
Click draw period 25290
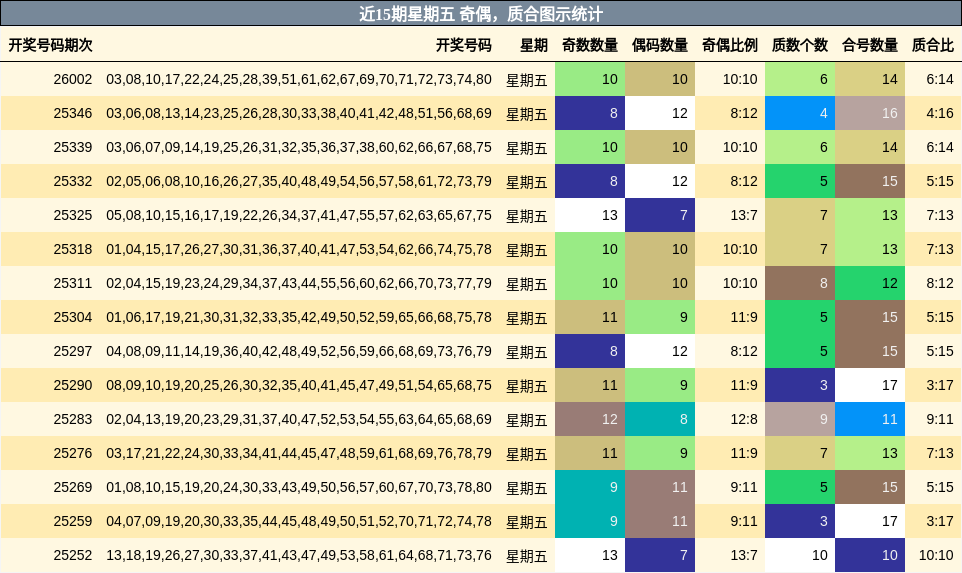(x=72, y=385)
